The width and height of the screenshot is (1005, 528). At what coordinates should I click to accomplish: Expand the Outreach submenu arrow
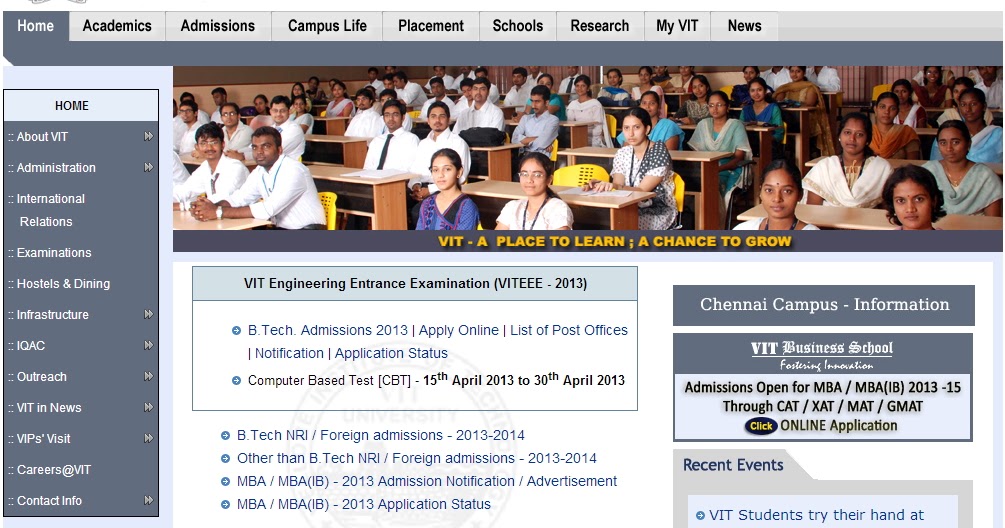(x=149, y=376)
